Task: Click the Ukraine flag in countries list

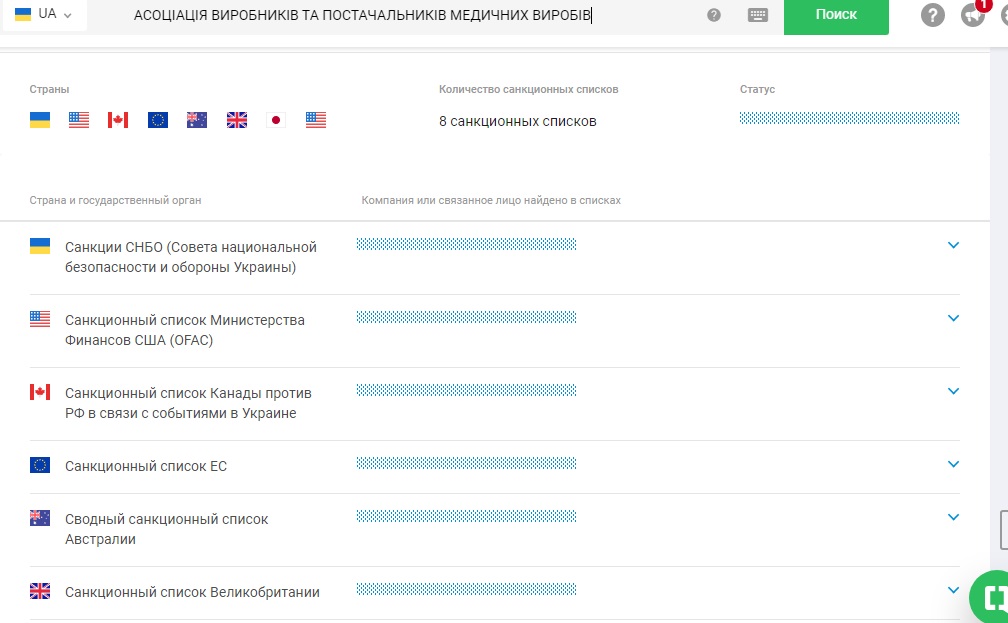Action: [40, 120]
